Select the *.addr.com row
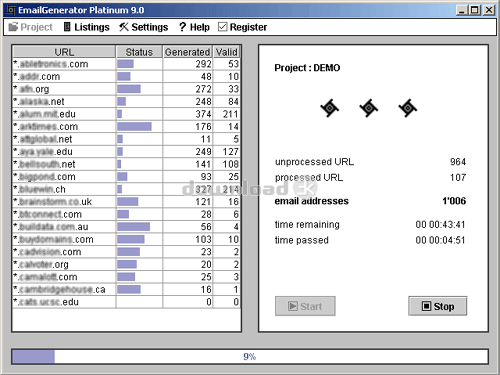500x375 pixels. [126, 77]
